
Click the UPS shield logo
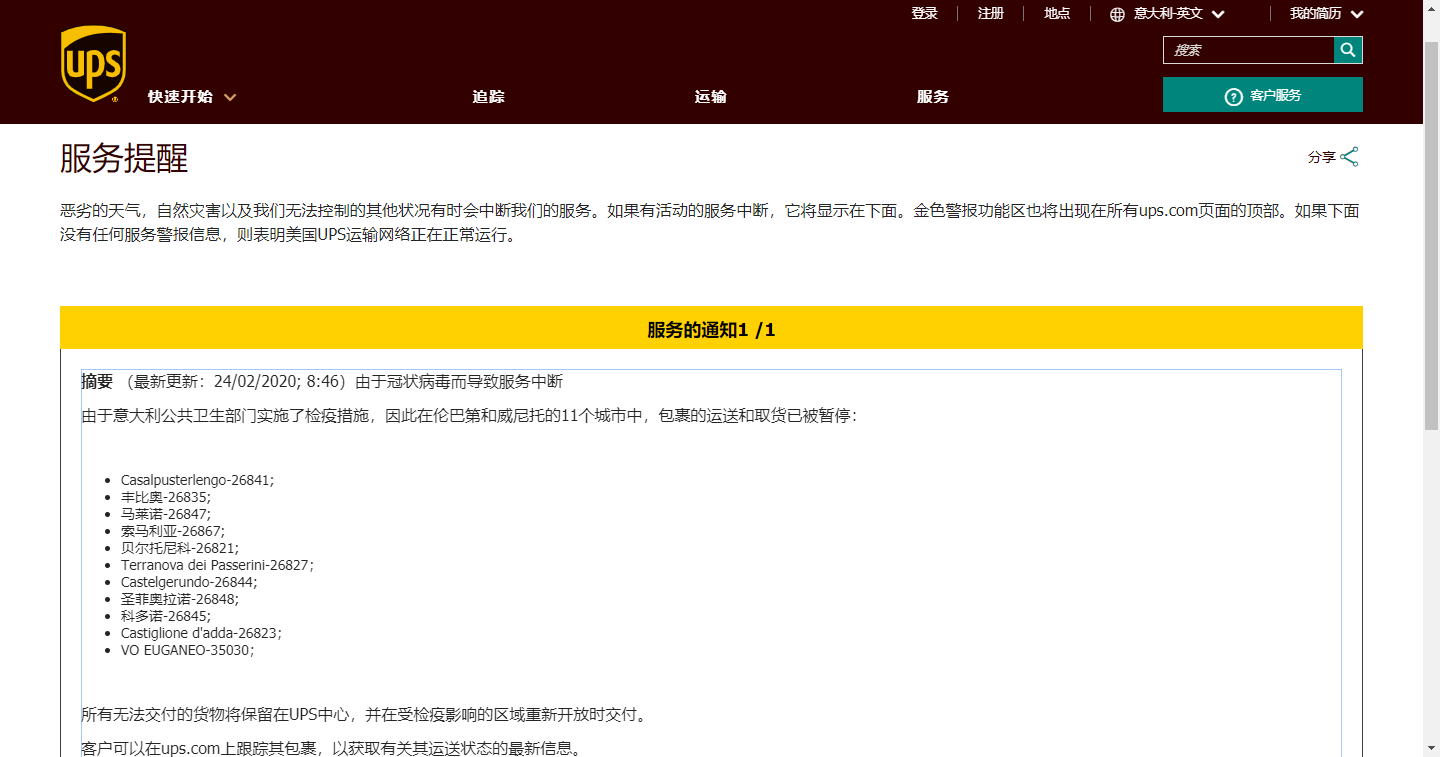(93, 61)
